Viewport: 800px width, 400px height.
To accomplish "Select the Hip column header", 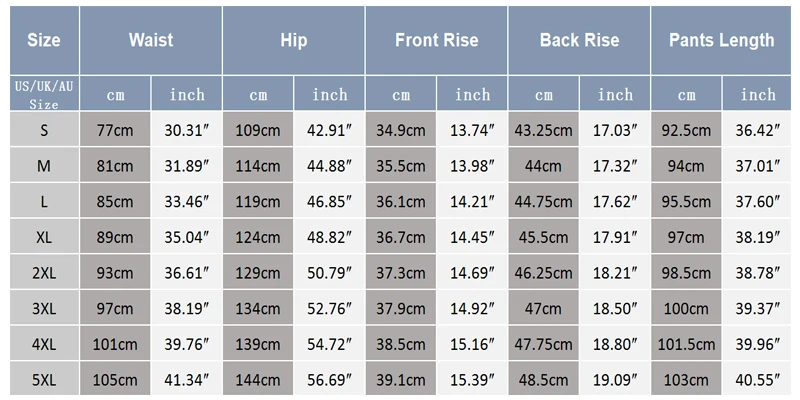I will tap(293, 40).
